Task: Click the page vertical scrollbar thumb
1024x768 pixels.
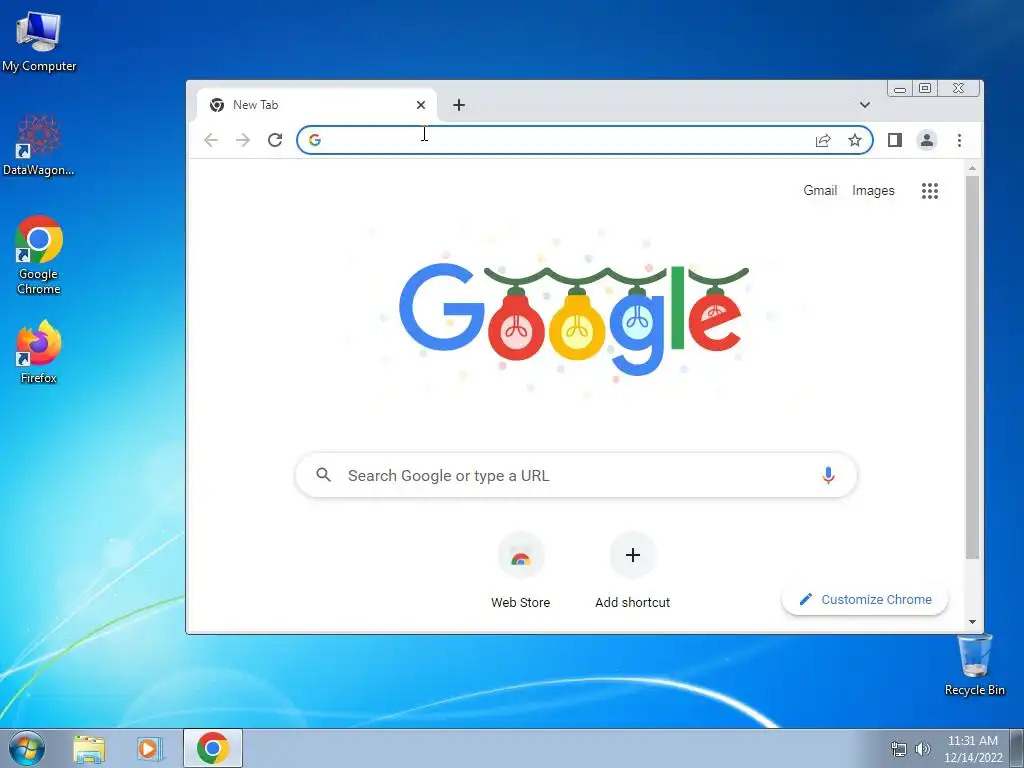Action: tap(972, 367)
